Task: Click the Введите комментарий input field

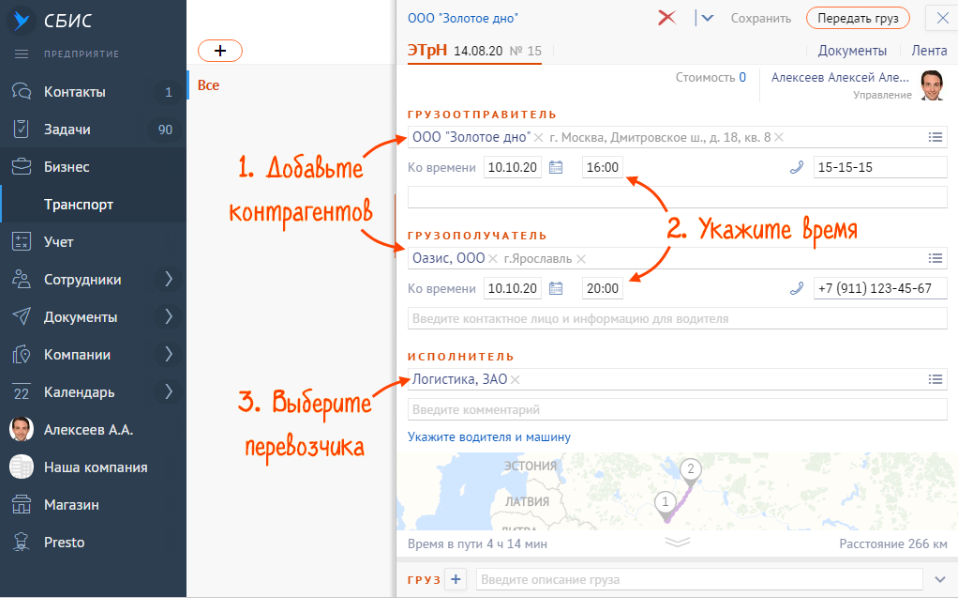Action: click(x=677, y=410)
